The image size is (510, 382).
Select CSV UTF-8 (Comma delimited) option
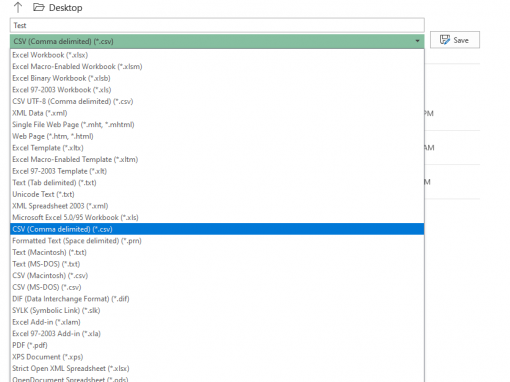point(217,101)
